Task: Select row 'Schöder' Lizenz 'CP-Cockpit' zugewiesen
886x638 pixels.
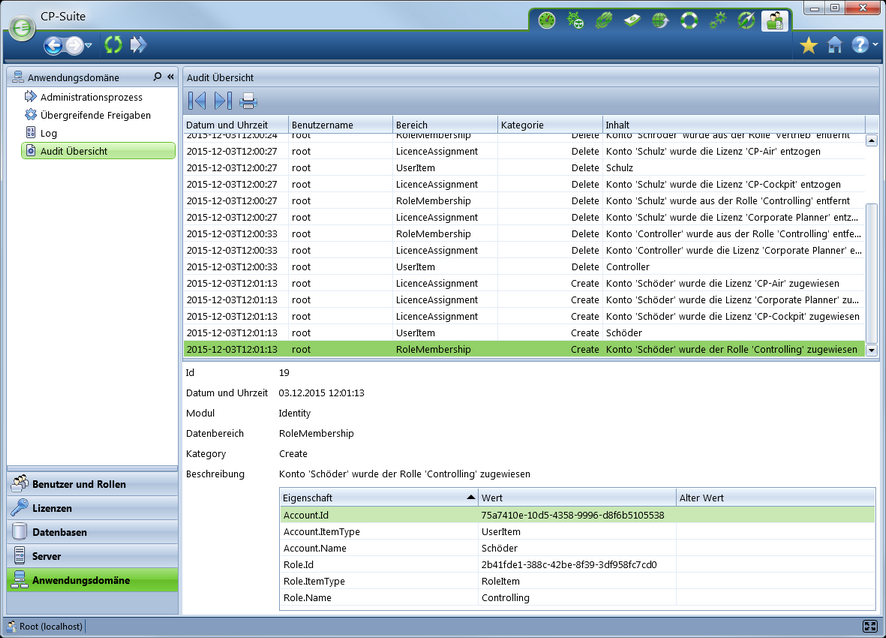Action: pos(524,316)
